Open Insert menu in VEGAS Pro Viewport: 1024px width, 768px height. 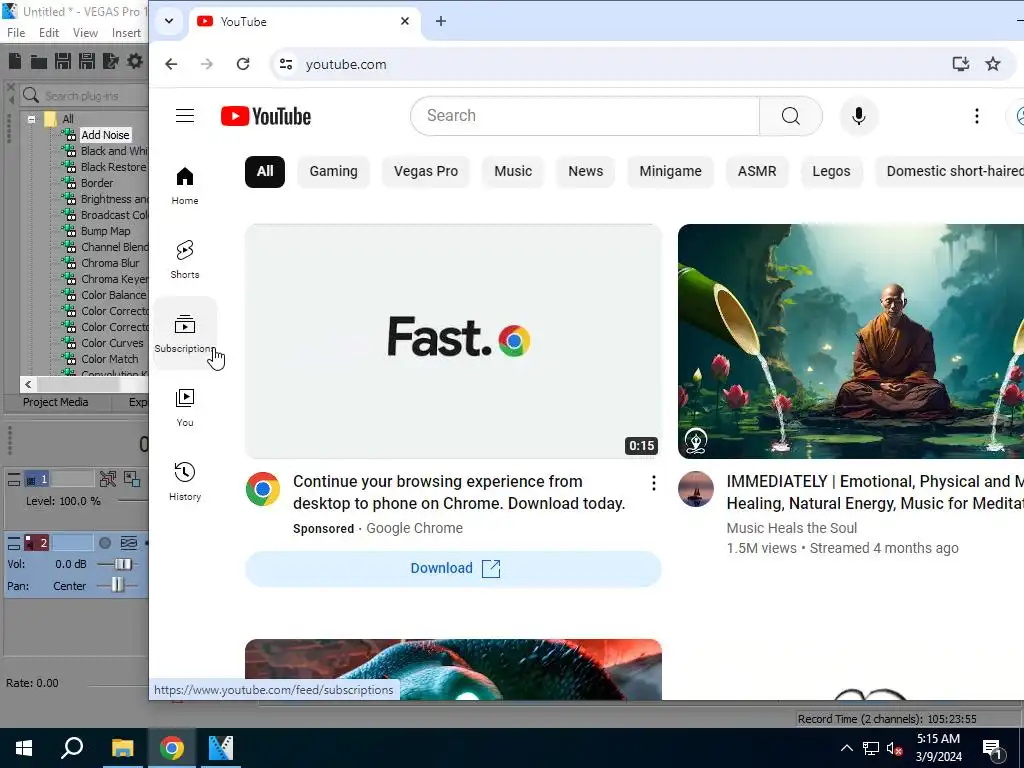(x=126, y=33)
